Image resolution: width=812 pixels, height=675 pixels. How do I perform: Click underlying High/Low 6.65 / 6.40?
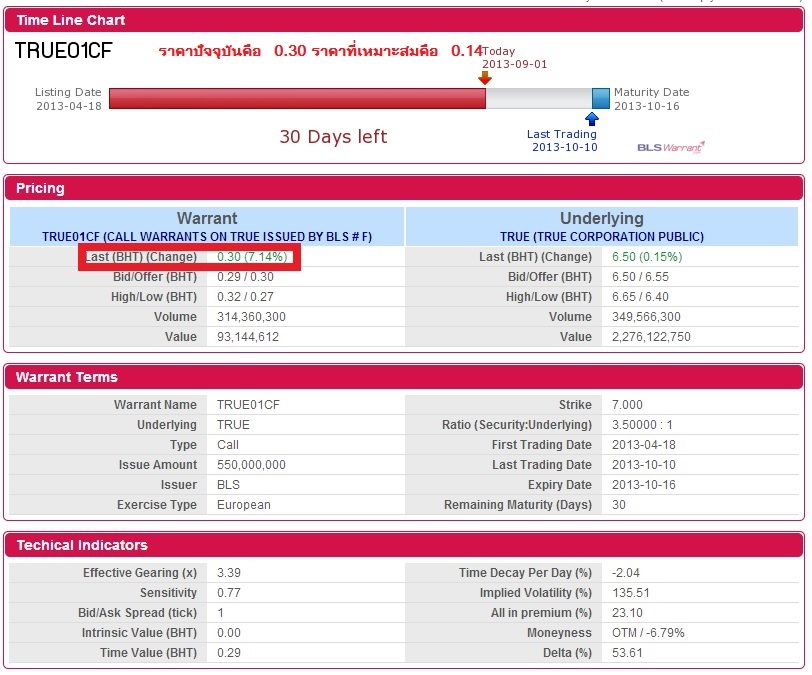coord(640,297)
